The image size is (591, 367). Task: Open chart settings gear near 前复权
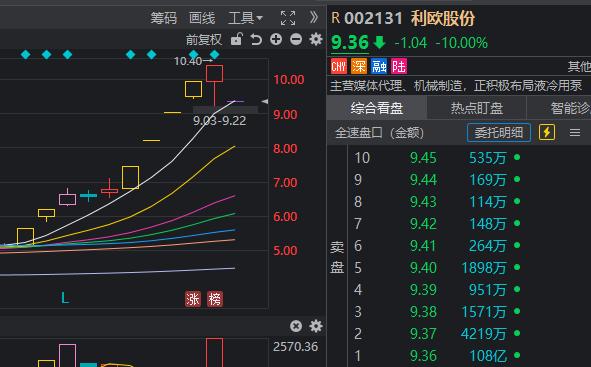[316, 39]
